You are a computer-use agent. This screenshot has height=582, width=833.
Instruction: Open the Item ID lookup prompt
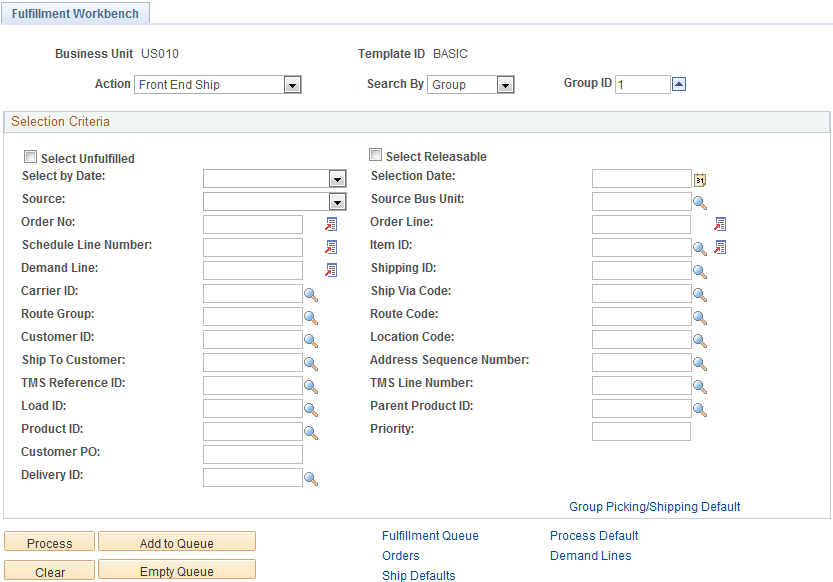click(700, 247)
